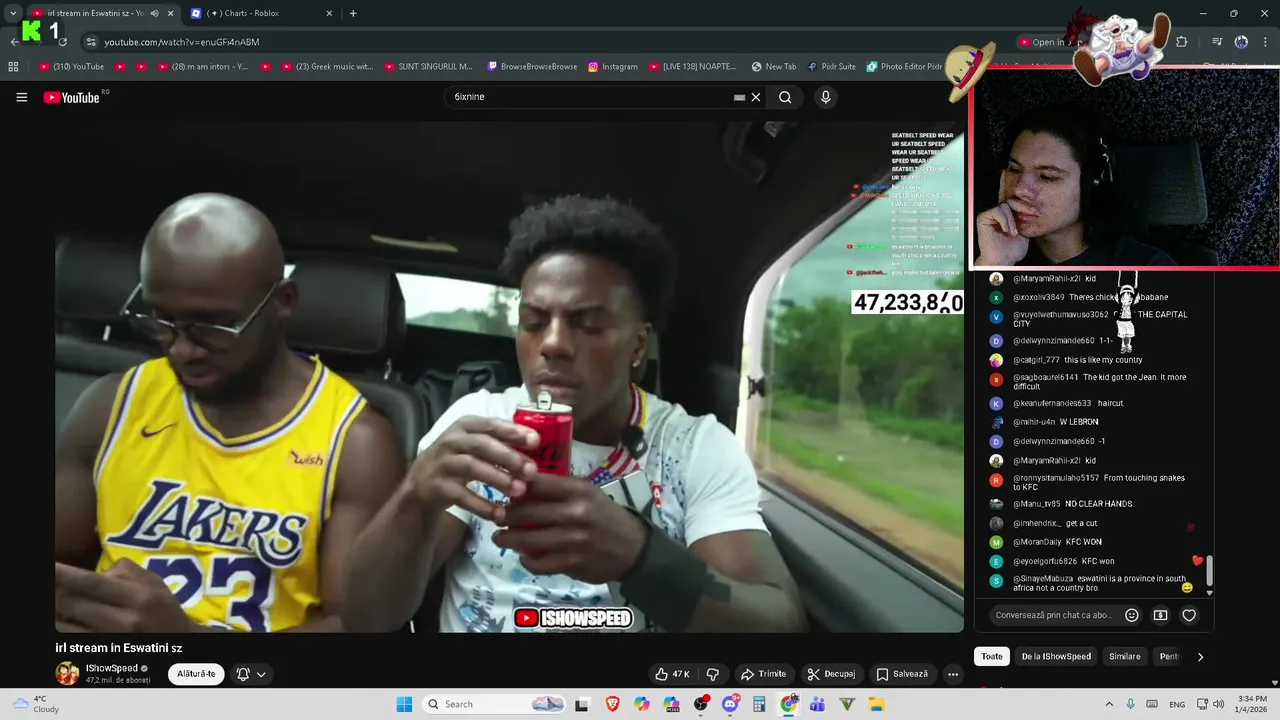Open the New Tab bookmark

click(774, 67)
